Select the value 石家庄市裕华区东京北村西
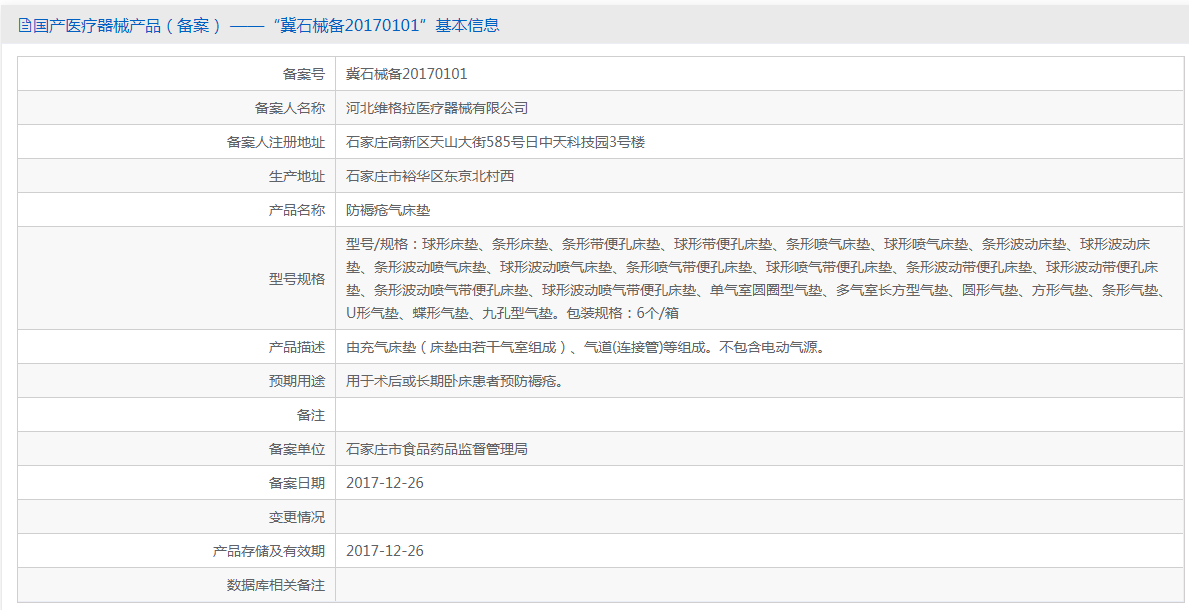The height and width of the screenshot is (610, 1189). [x=430, y=176]
